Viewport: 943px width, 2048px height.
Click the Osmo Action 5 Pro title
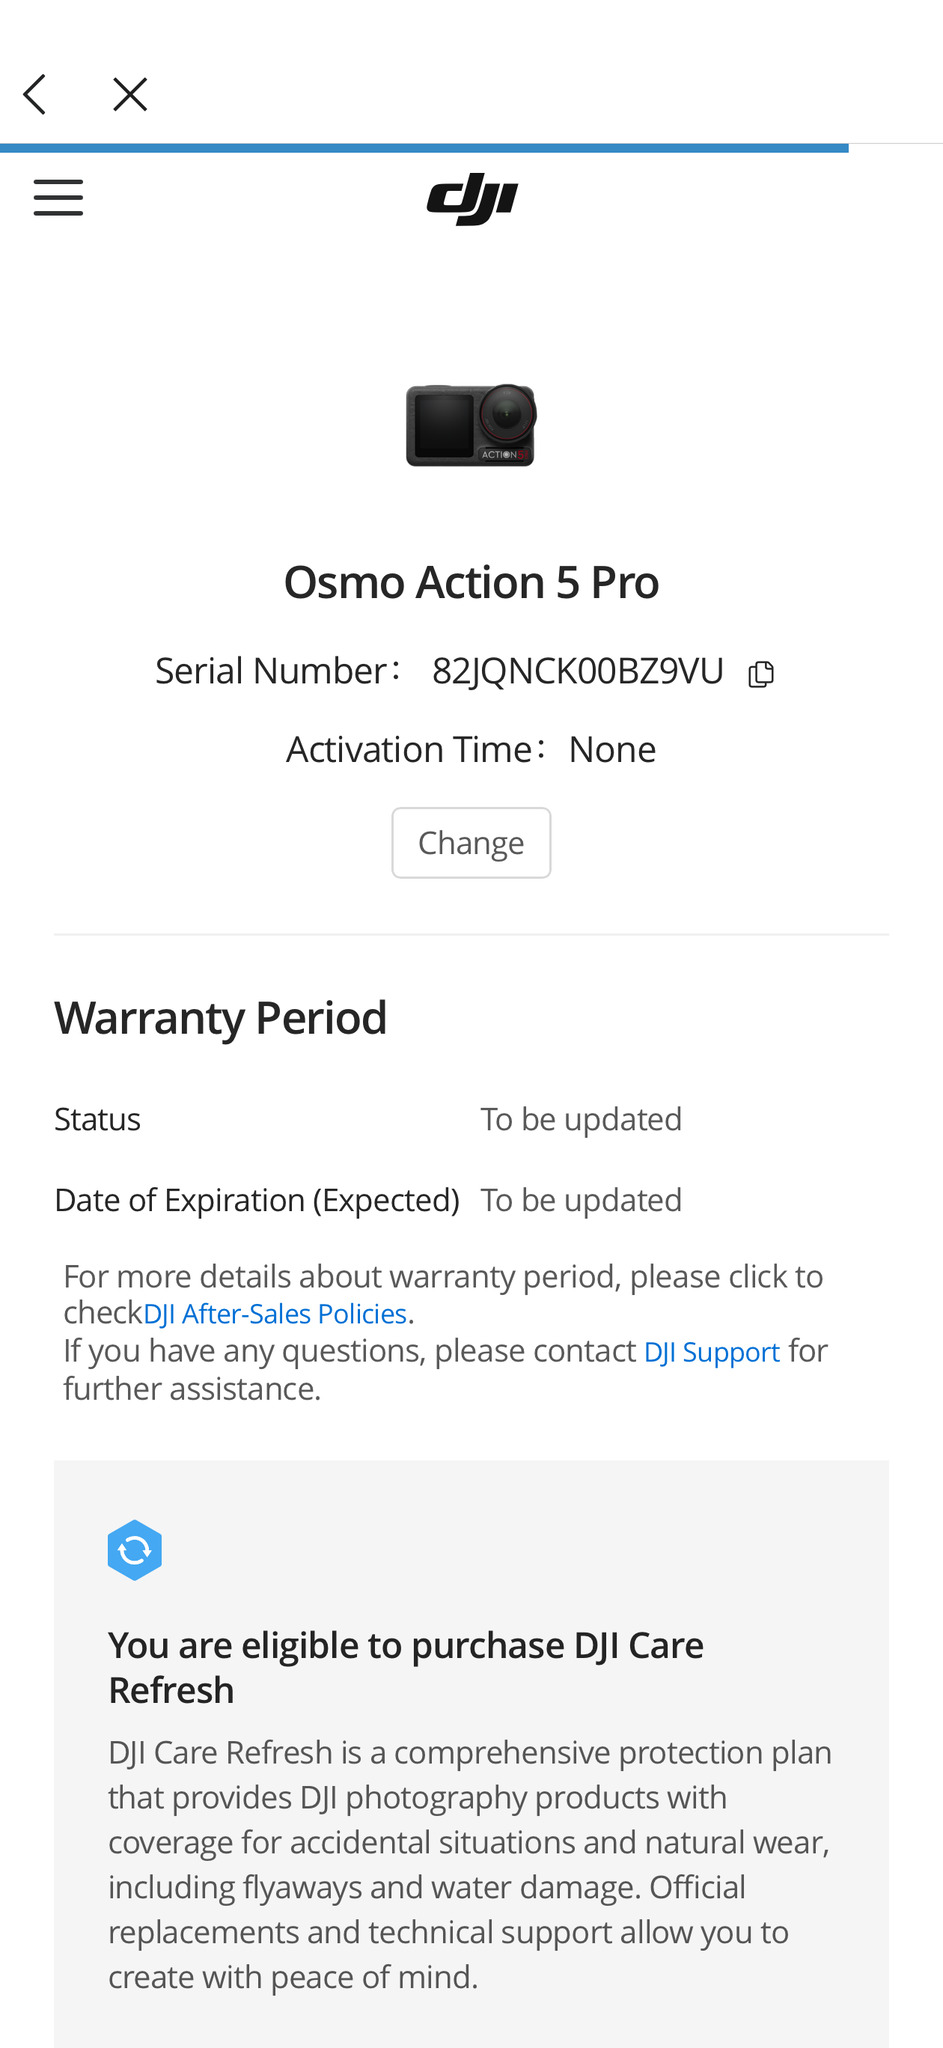tap(471, 582)
